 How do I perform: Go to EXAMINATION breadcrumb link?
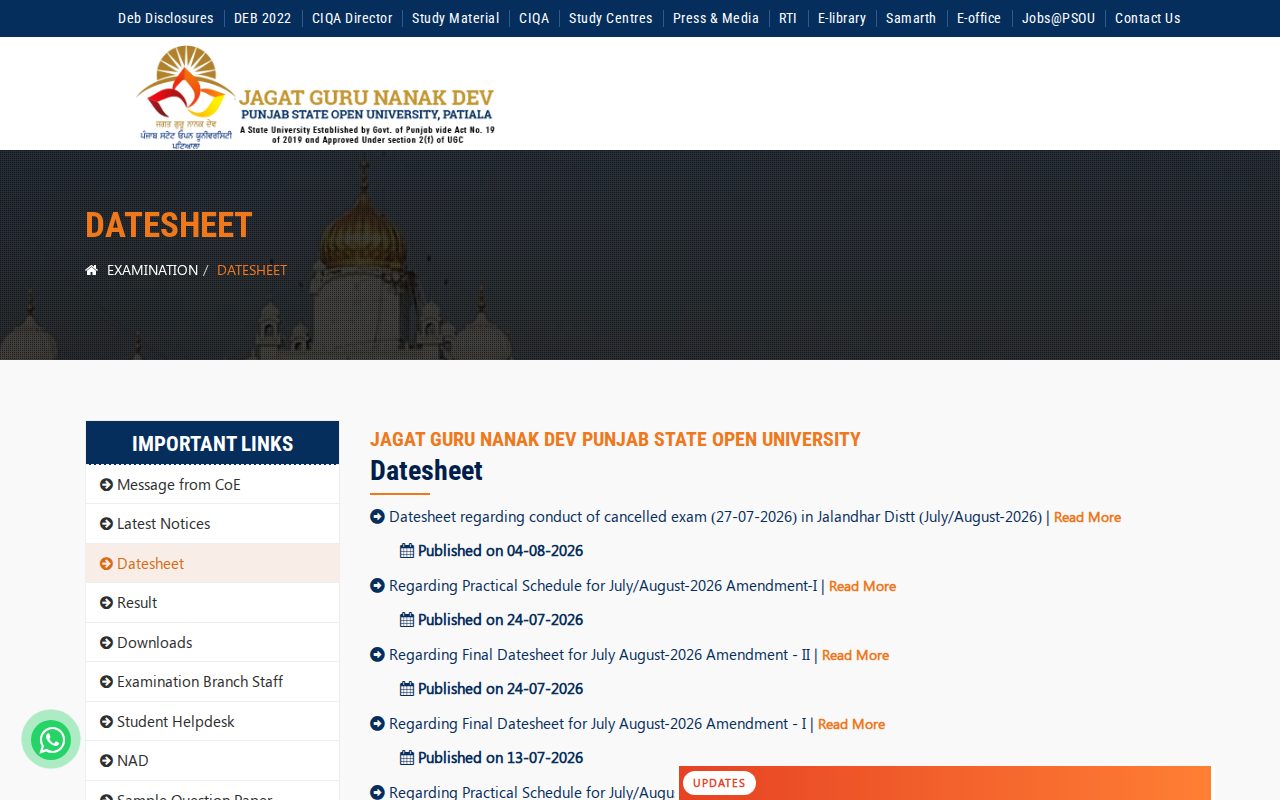click(x=152, y=270)
